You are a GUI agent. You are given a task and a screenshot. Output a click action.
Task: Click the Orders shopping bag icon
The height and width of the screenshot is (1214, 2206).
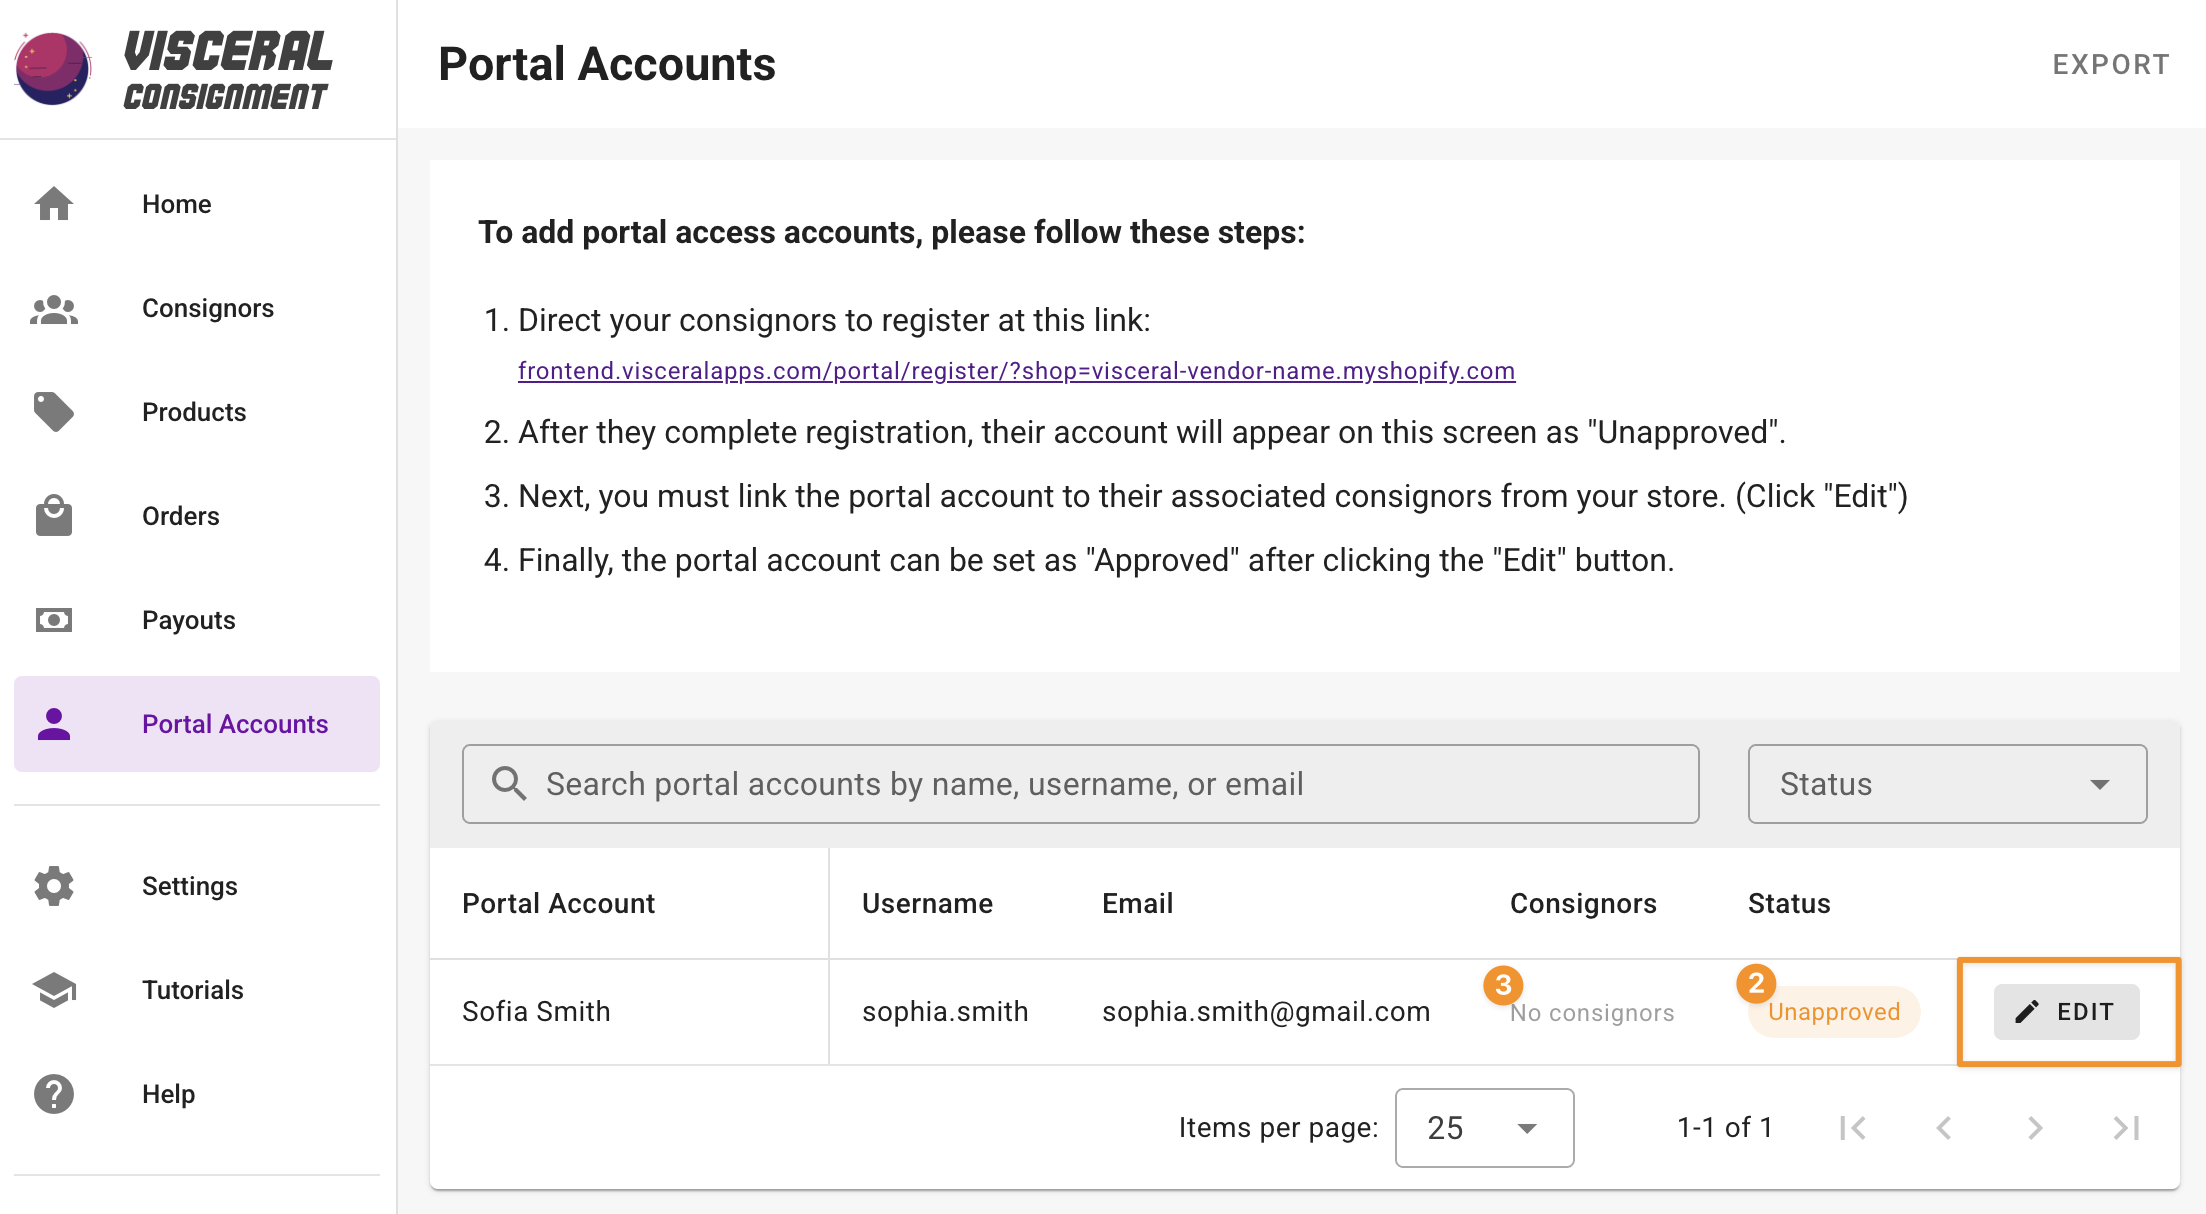[54, 516]
